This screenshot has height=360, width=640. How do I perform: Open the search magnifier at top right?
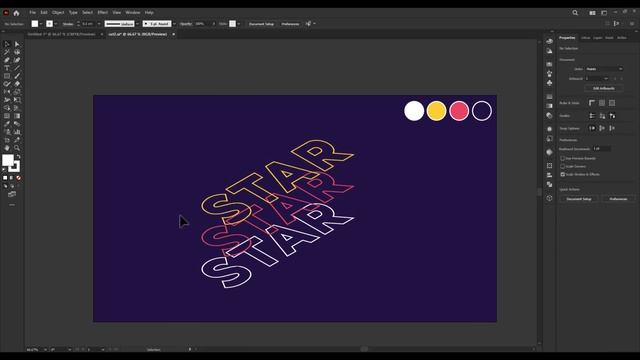tap(575, 13)
